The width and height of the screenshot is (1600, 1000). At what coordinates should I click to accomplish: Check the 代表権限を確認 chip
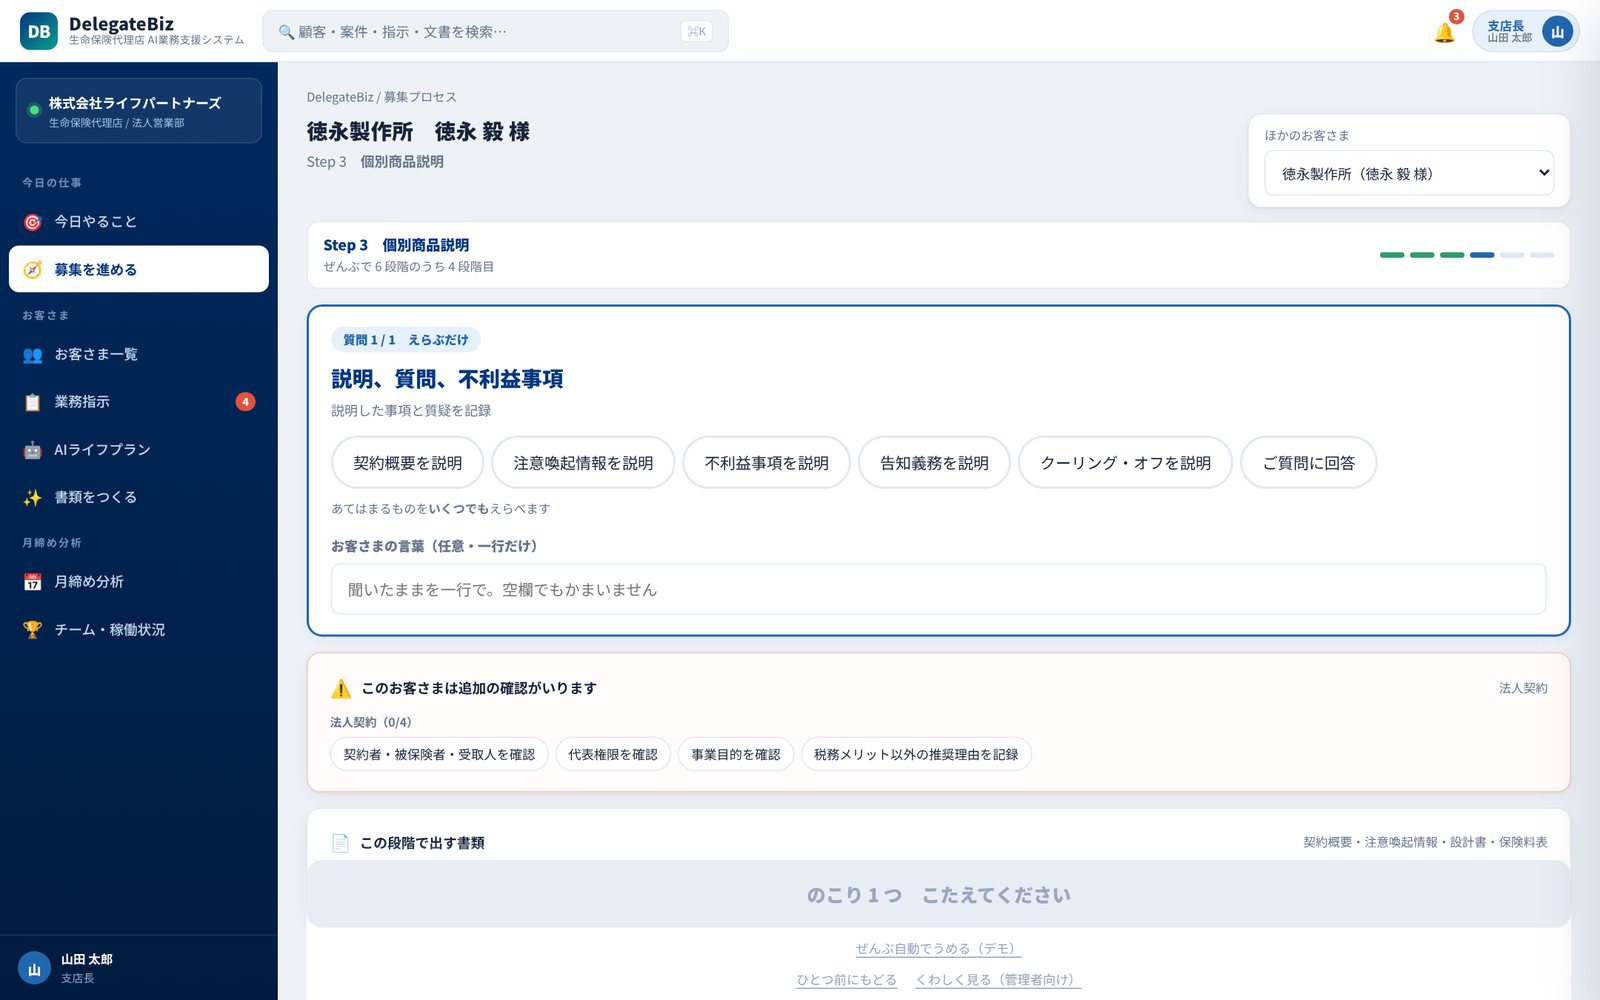(x=613, y=754)
